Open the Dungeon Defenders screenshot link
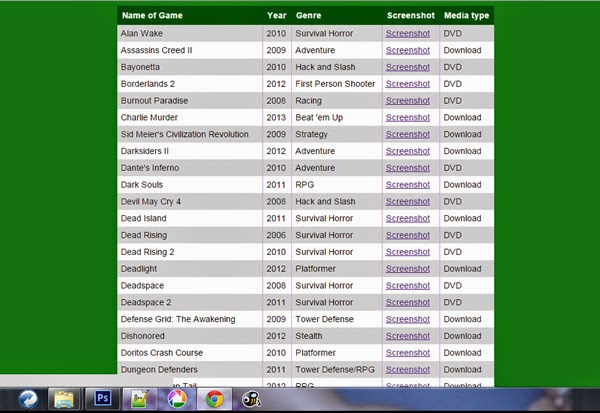 [408, 370]
